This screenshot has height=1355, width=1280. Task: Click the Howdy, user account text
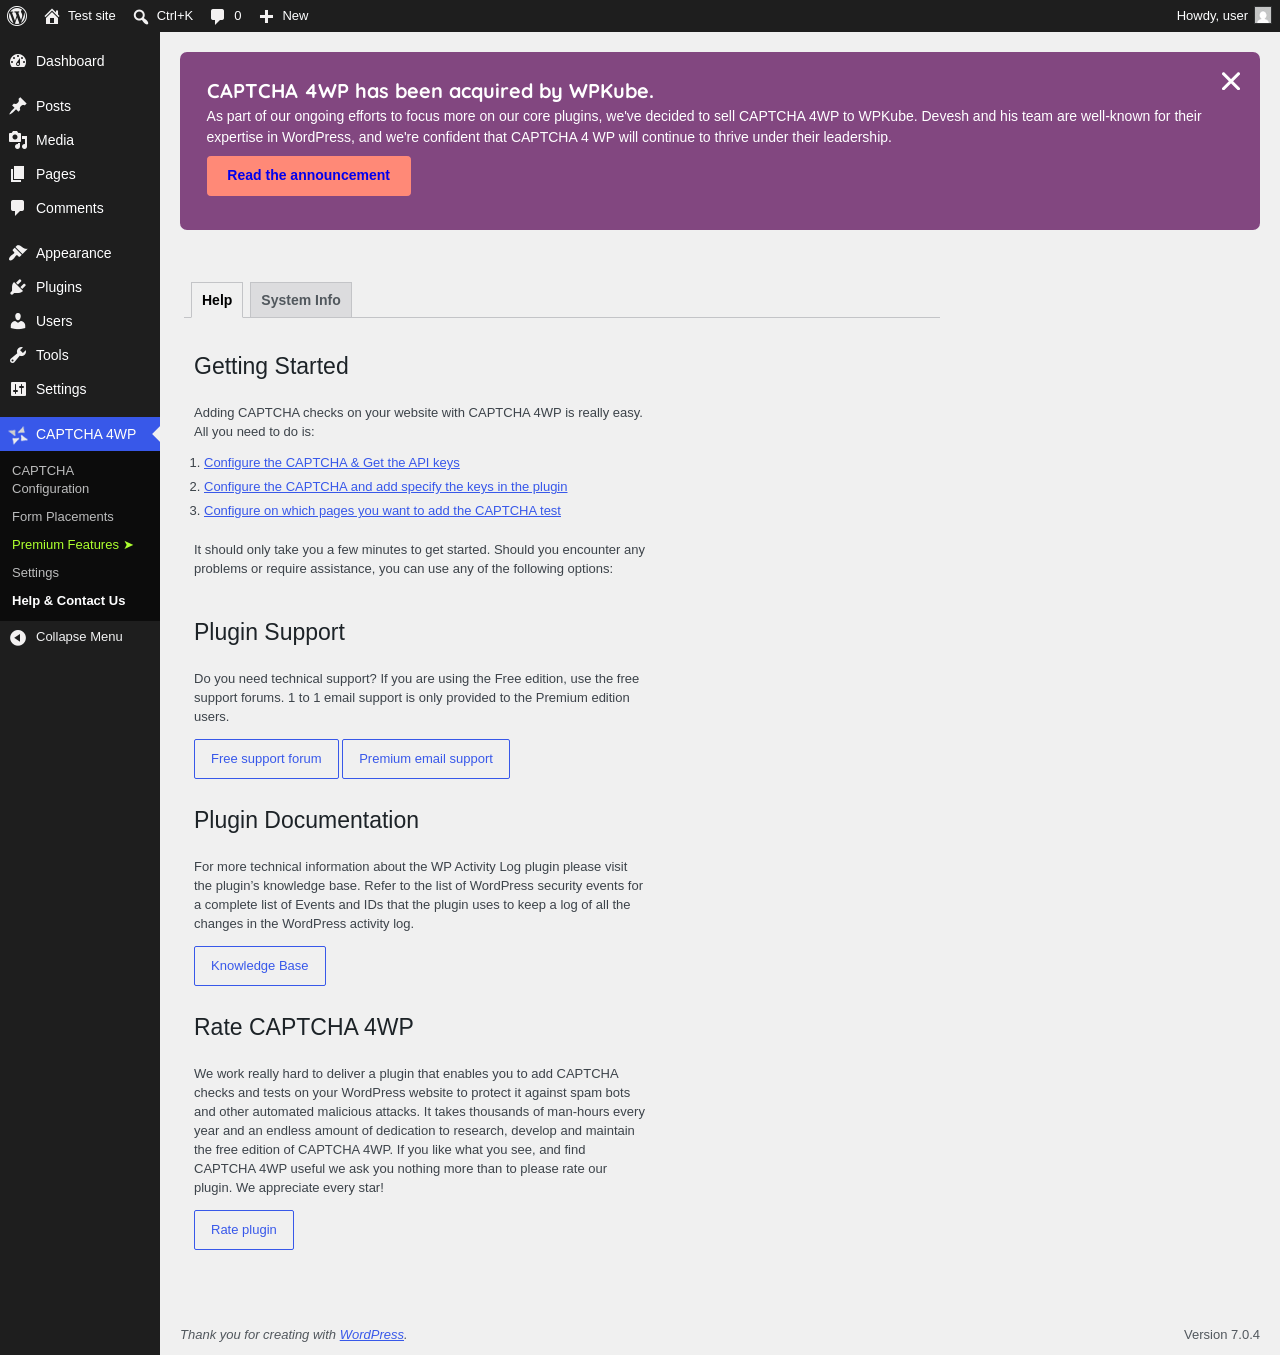1212,16
